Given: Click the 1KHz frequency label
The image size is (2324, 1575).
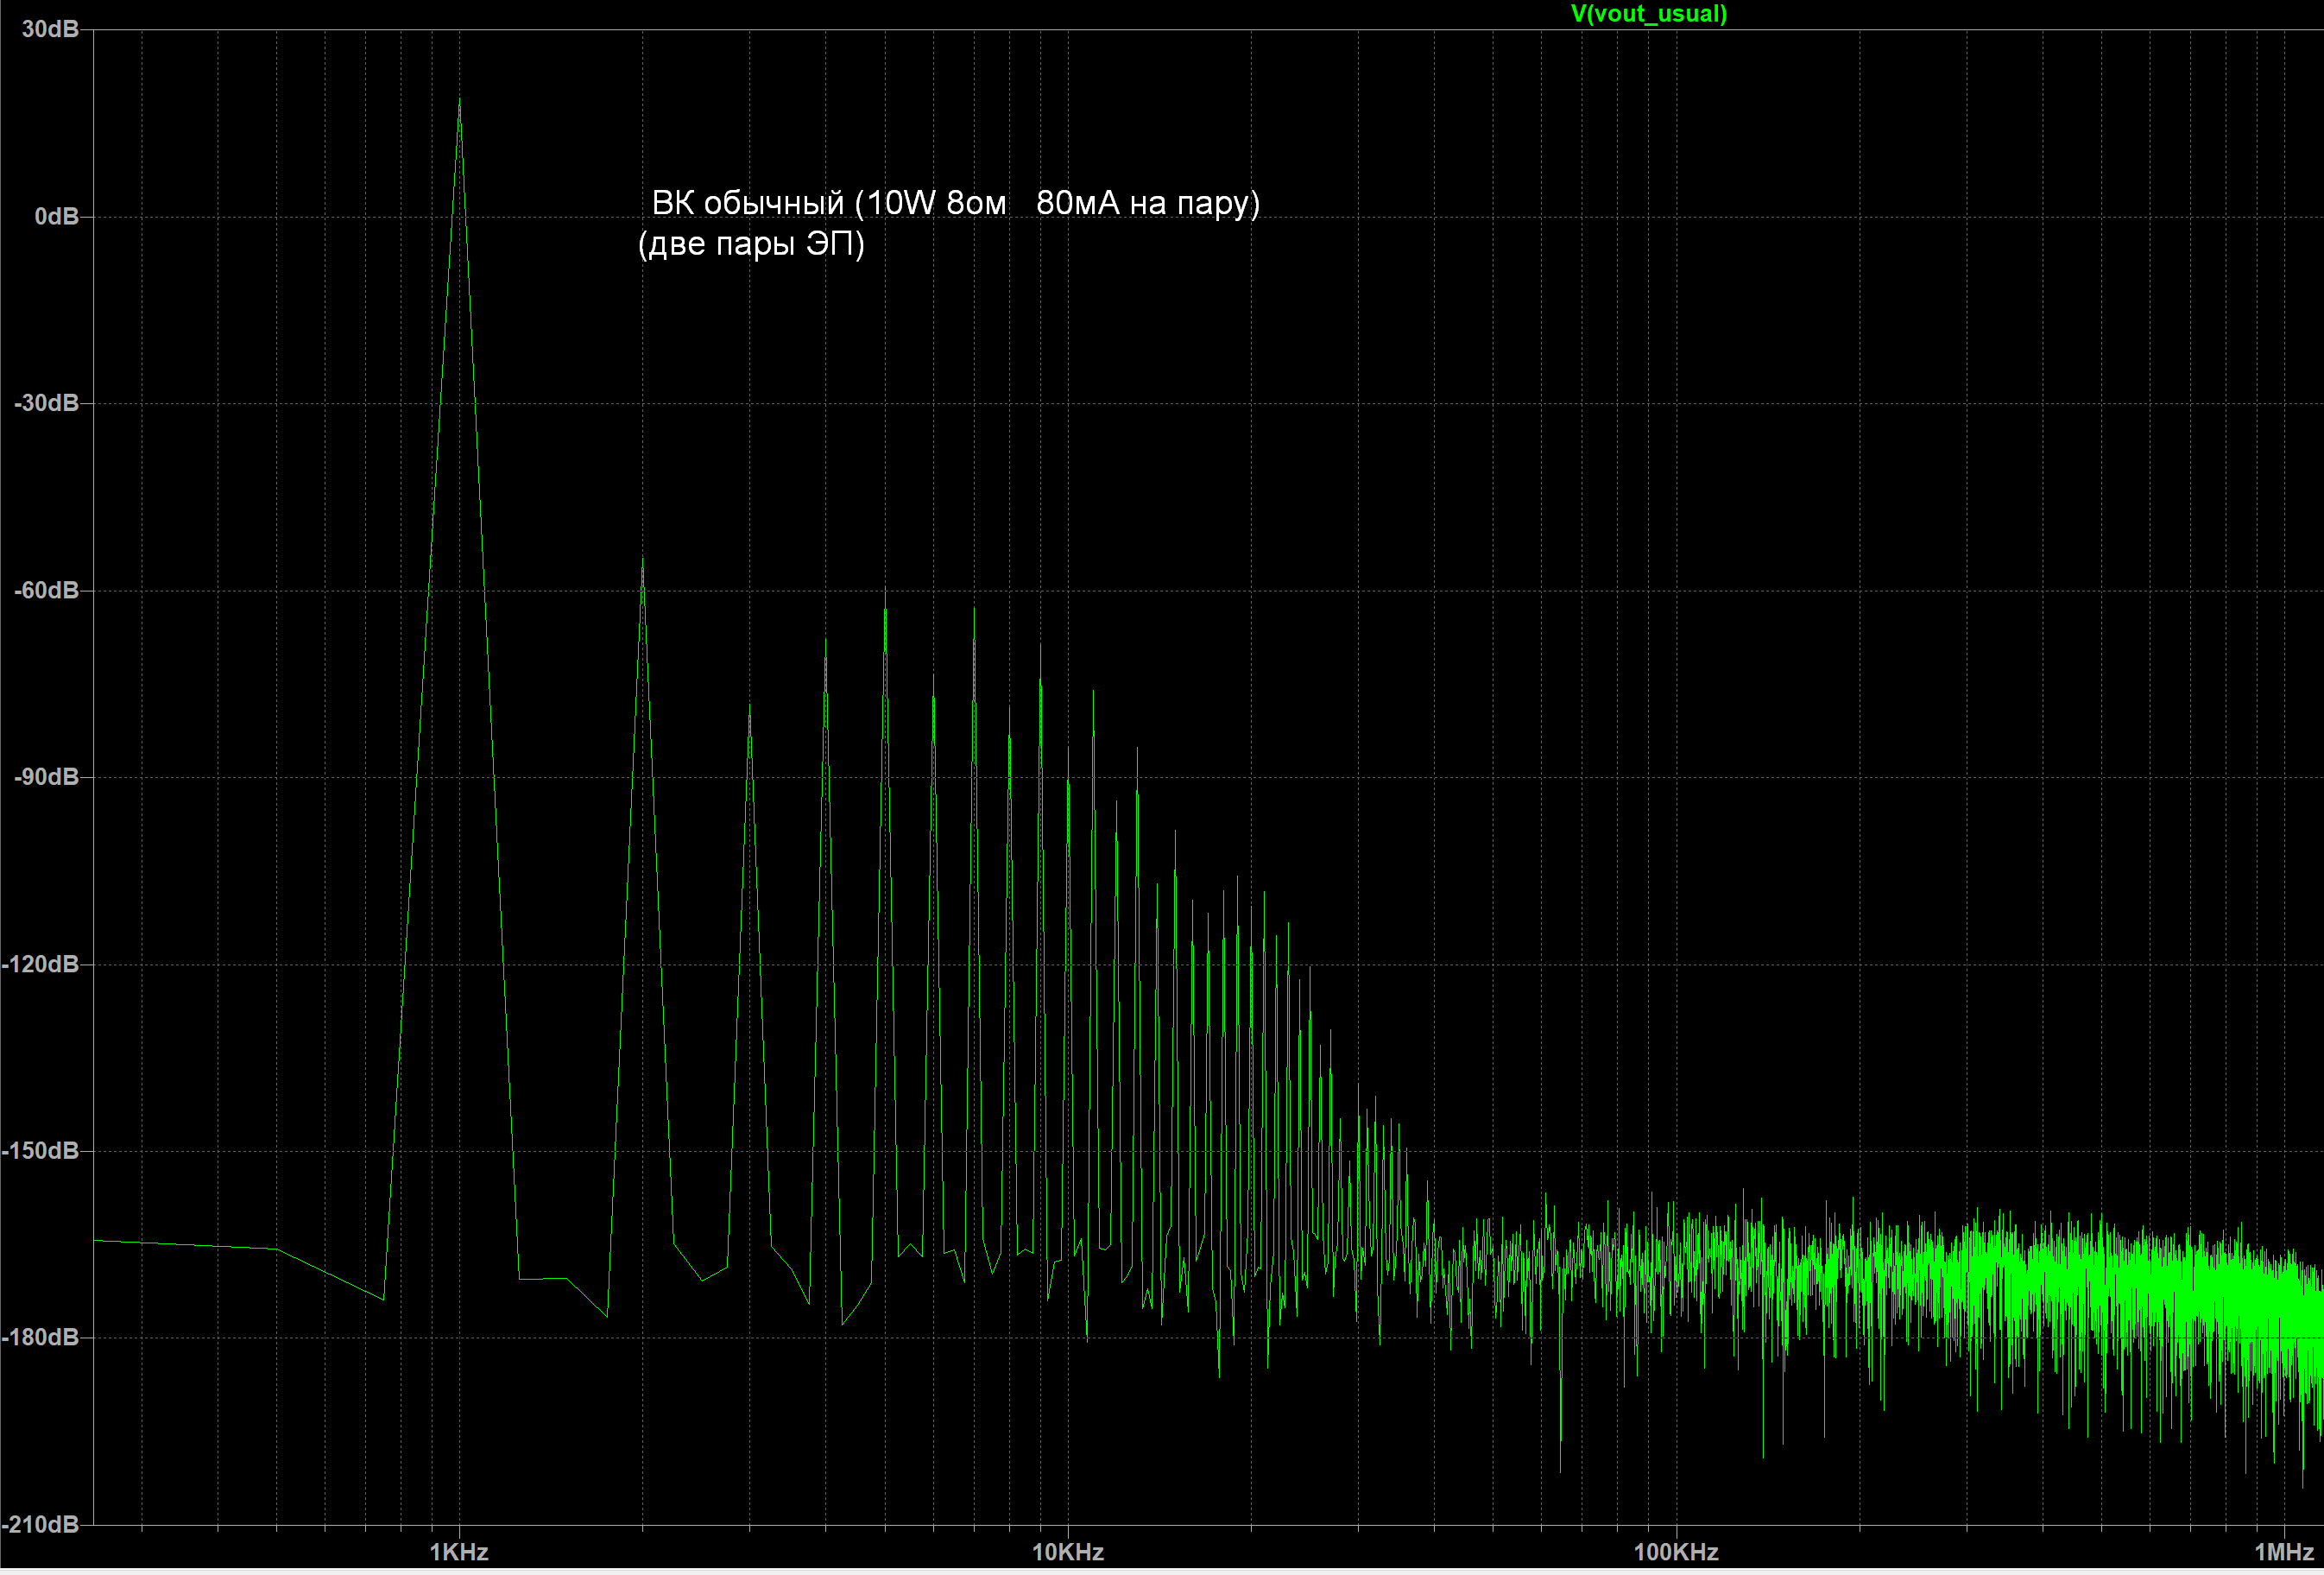Looking at the screenshot, I should 459,1552.
